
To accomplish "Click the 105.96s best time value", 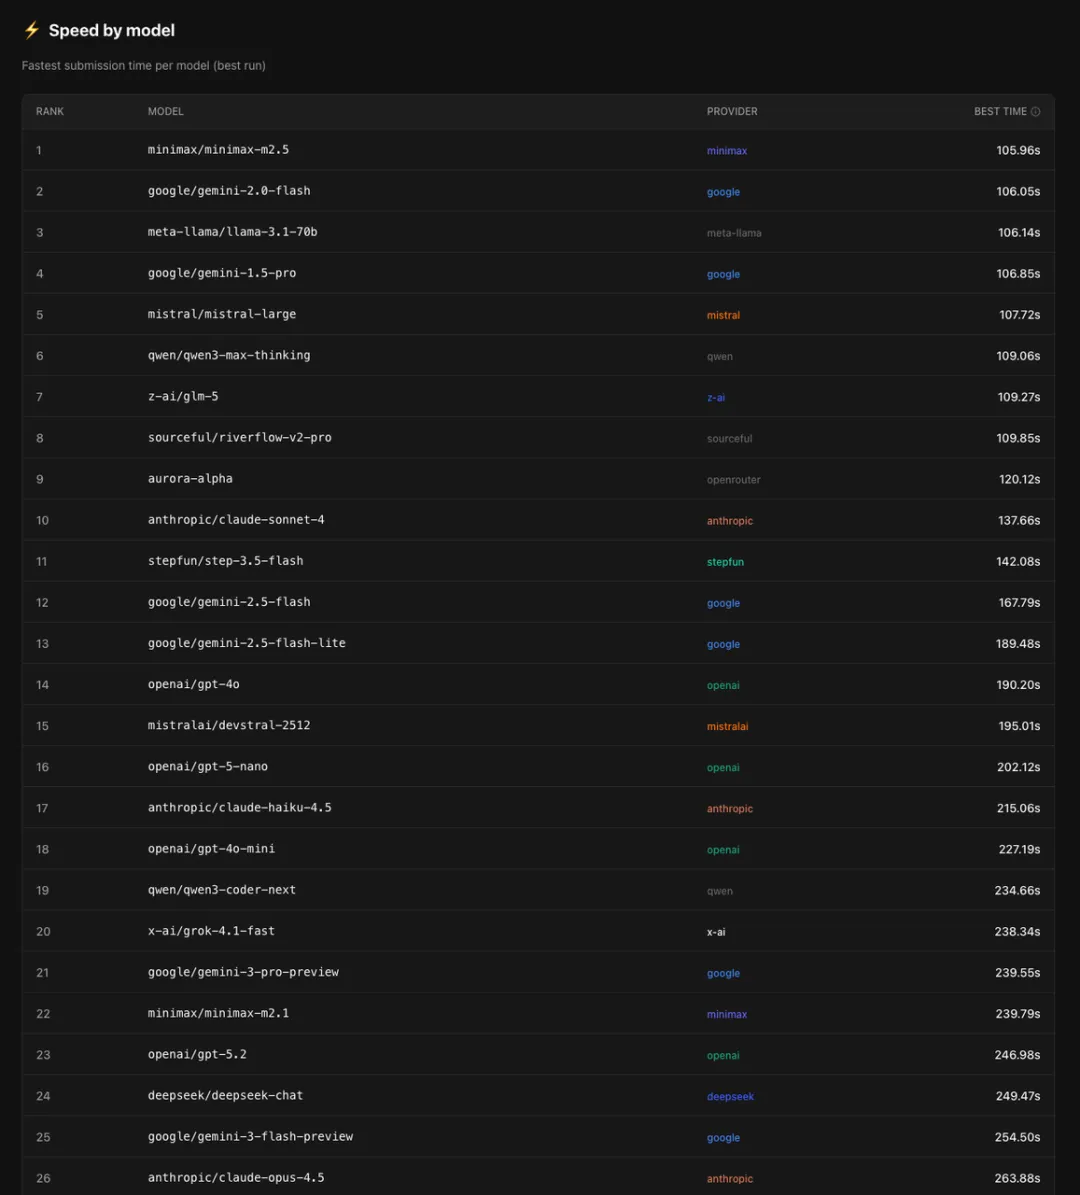I will pyautogui.click(x=1018, y=150).
